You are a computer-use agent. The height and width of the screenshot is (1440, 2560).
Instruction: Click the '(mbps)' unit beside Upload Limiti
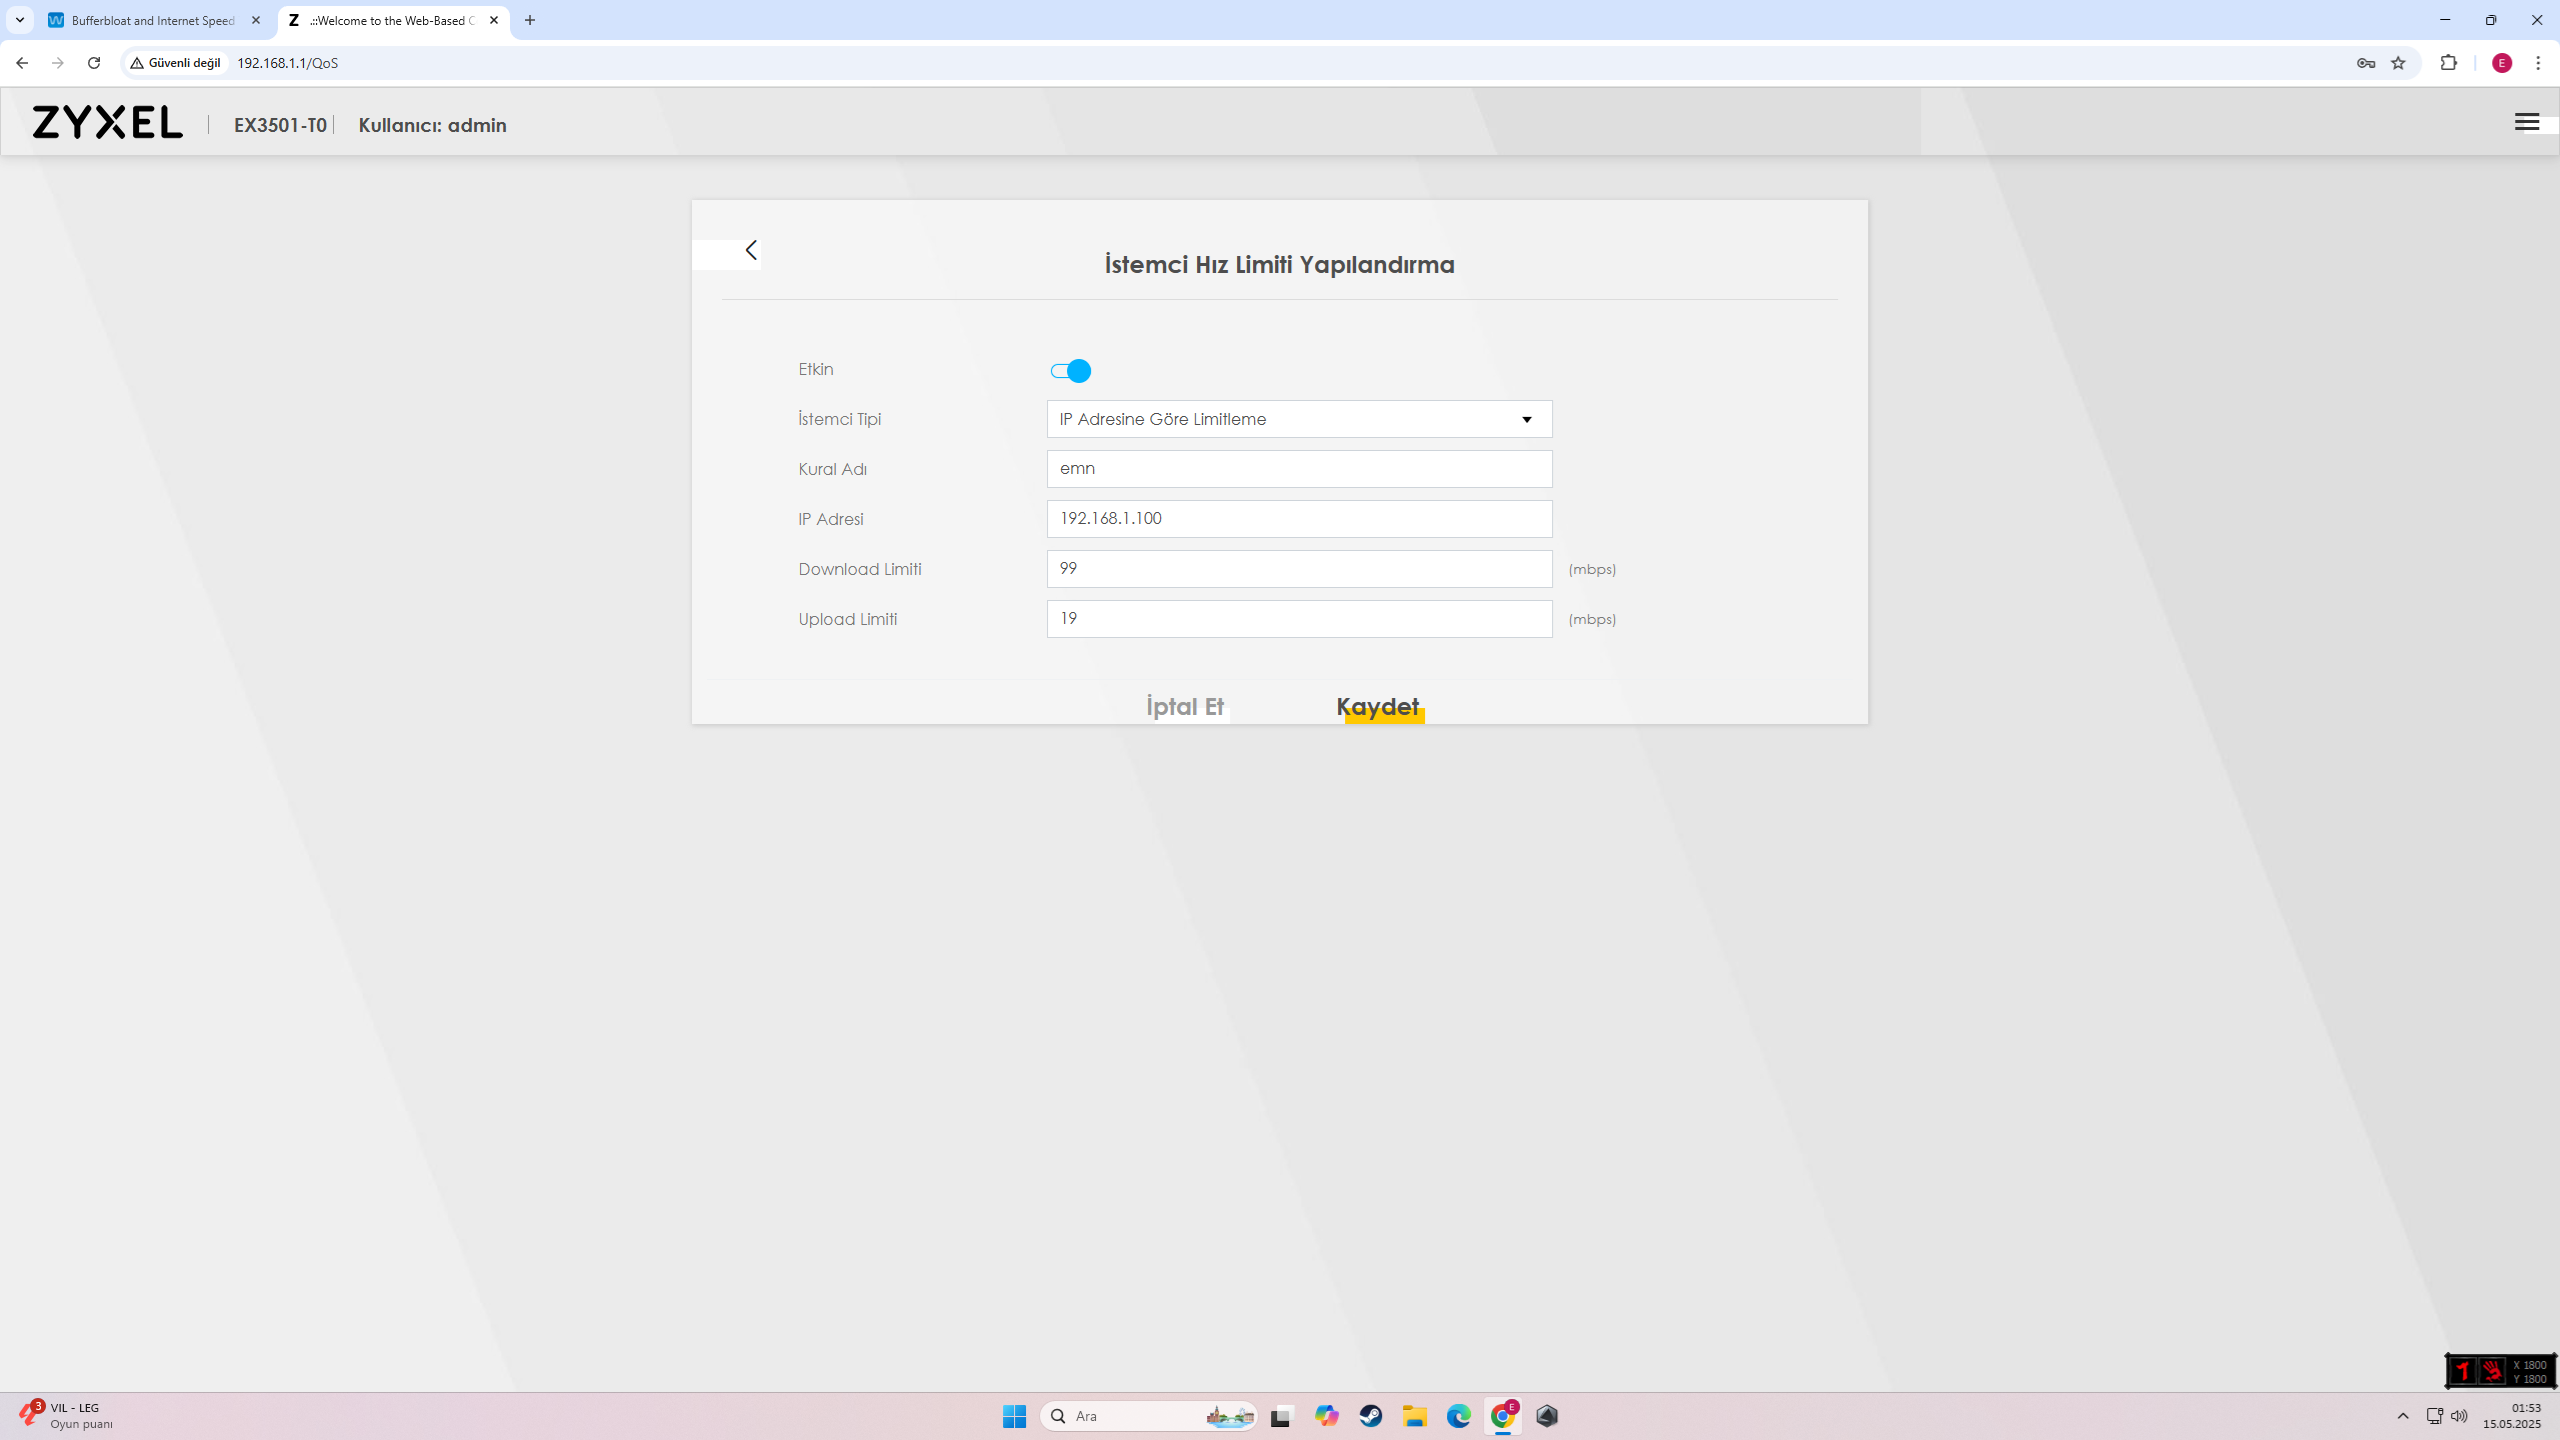(1592, 619)
